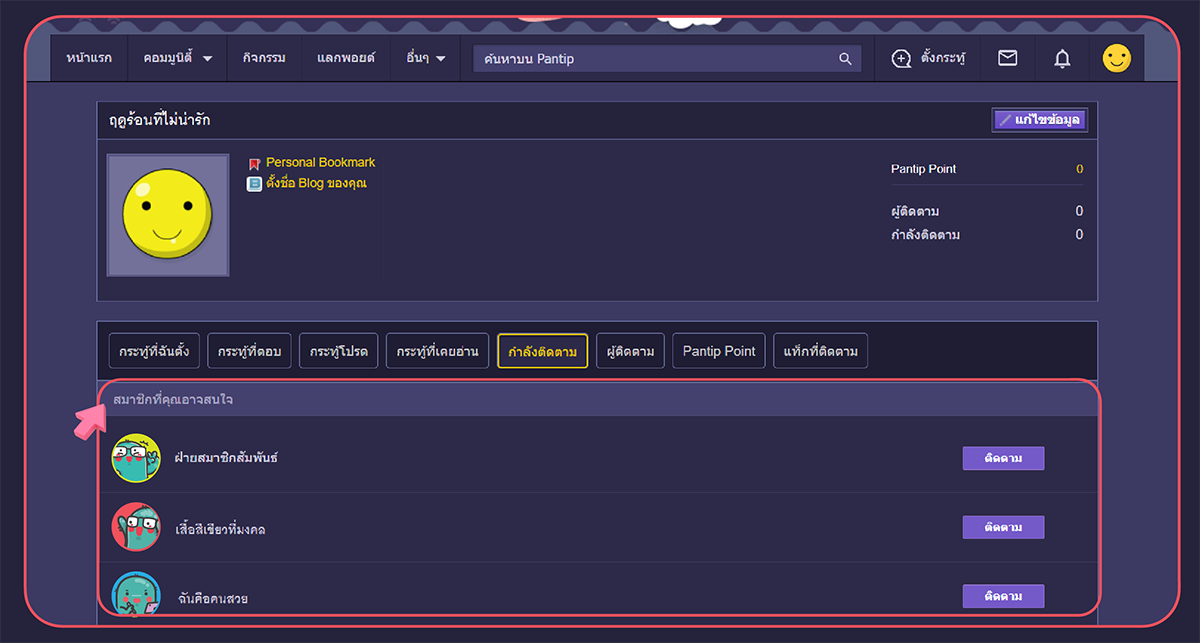This screenshot has height=643, width=1200.
Task: Follow ฝ่ายสมาชิกสัมพันธ์ with ติดตาม button
Action: [x=1003, y=458]
